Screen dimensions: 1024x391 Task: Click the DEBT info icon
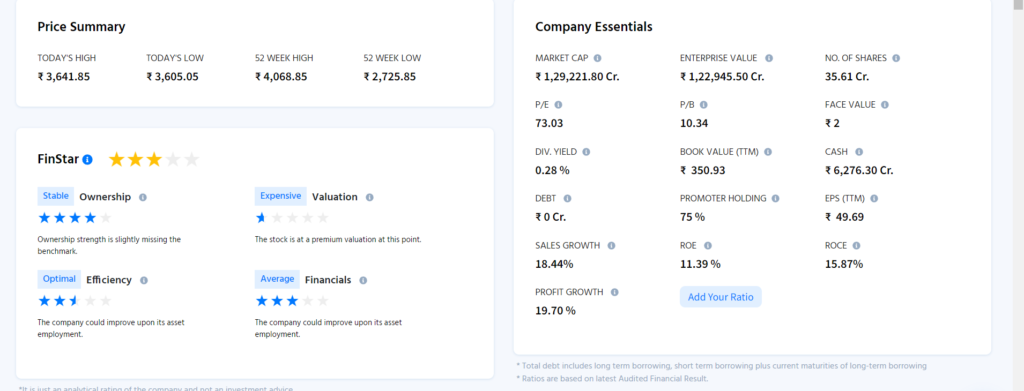[567, 198]
